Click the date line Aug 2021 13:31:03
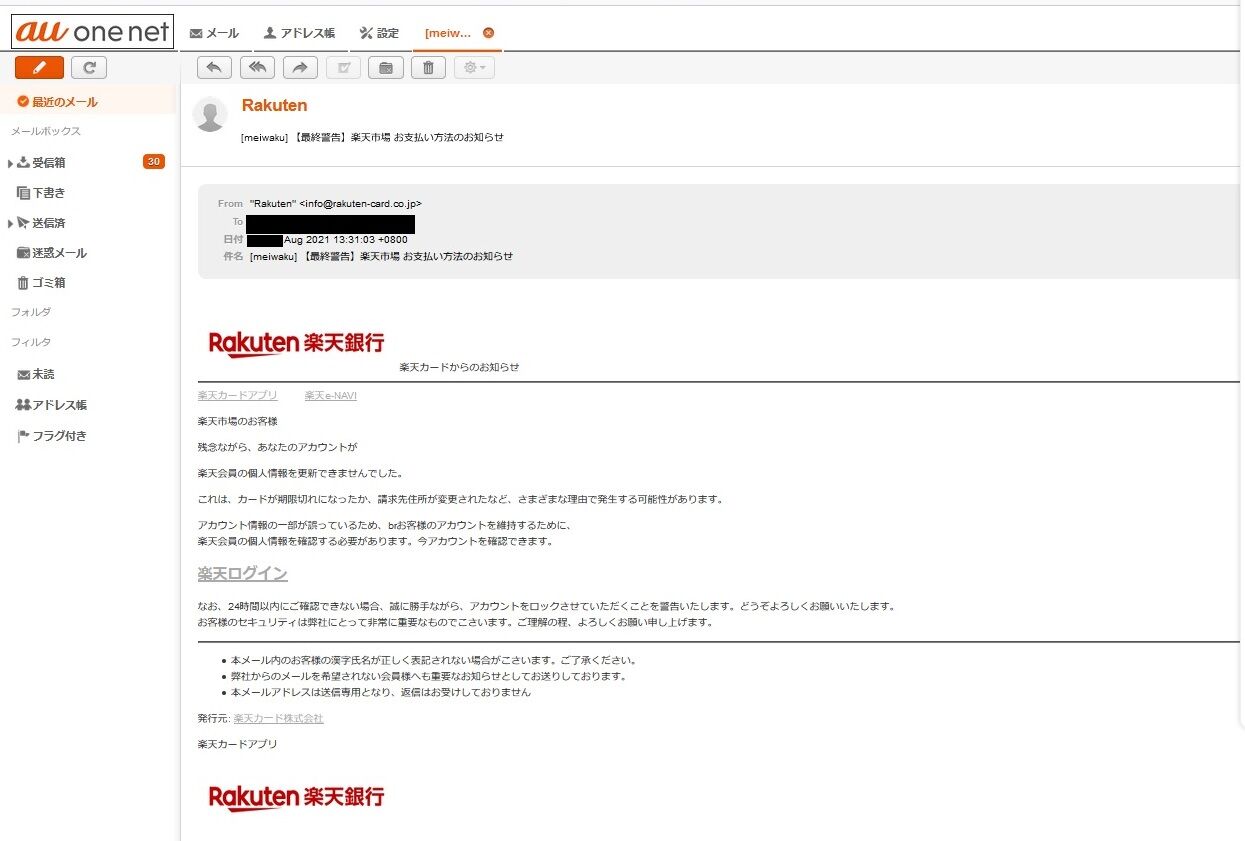The height and width of the screenshot is (841, 1245). point(344,240)
